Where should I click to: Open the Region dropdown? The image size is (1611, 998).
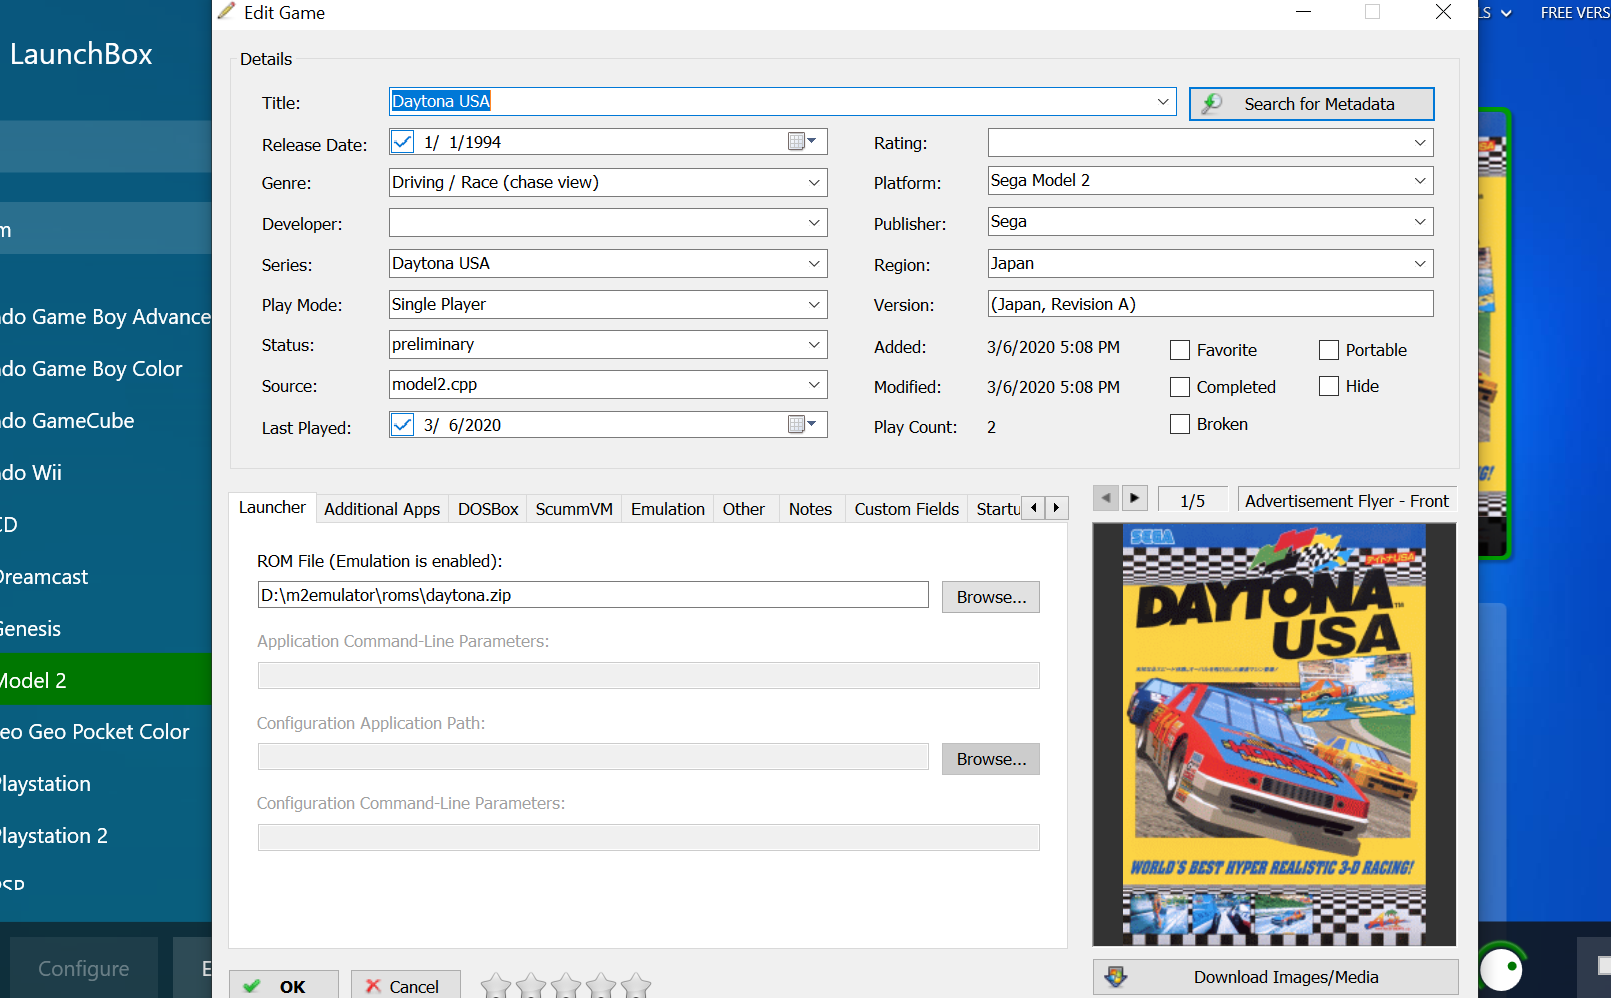tap(1420, 264)
